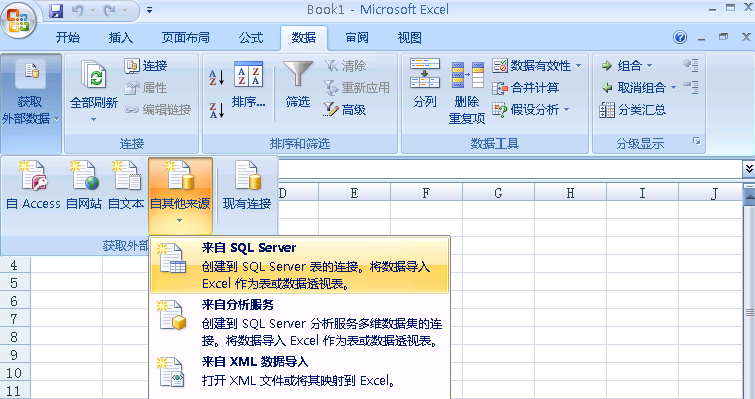The height and width of the screenshot is (399, 755).
Task: Select column E header
Action: 354,193
